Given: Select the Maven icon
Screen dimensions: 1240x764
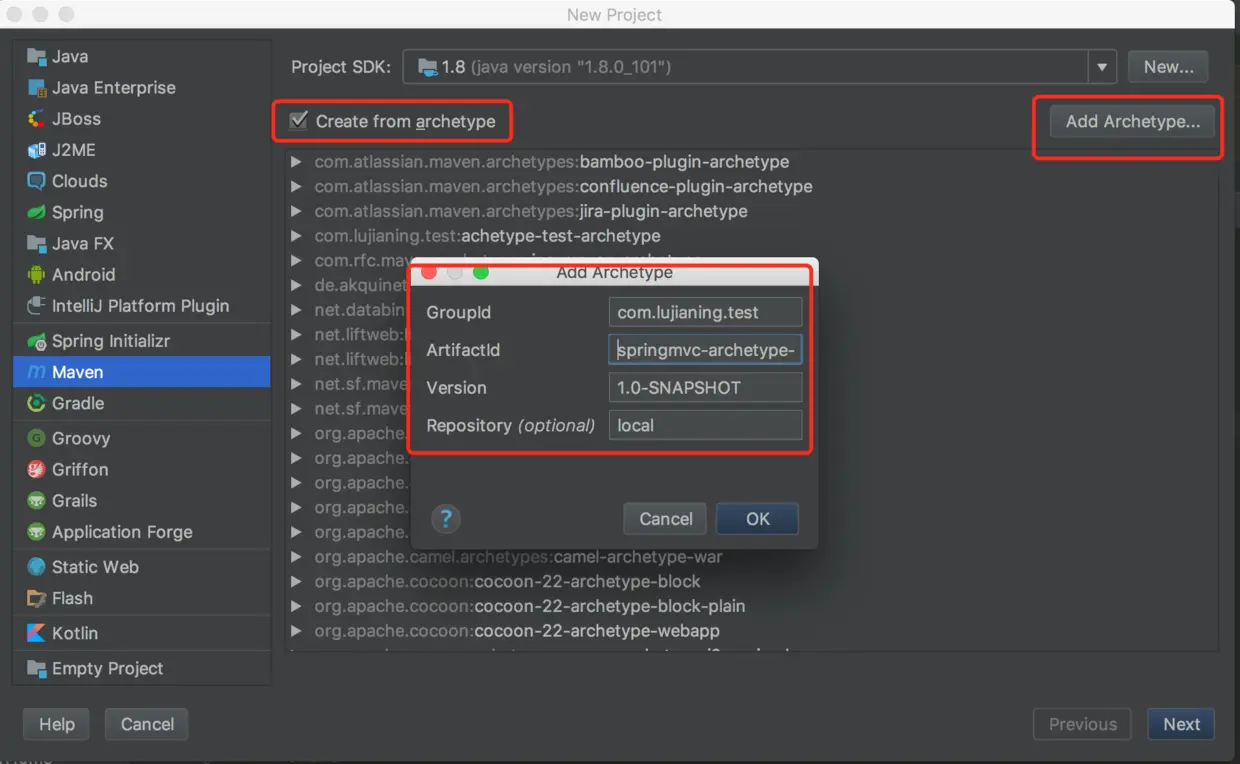Looking at the screenshot, I should point(37,372).
